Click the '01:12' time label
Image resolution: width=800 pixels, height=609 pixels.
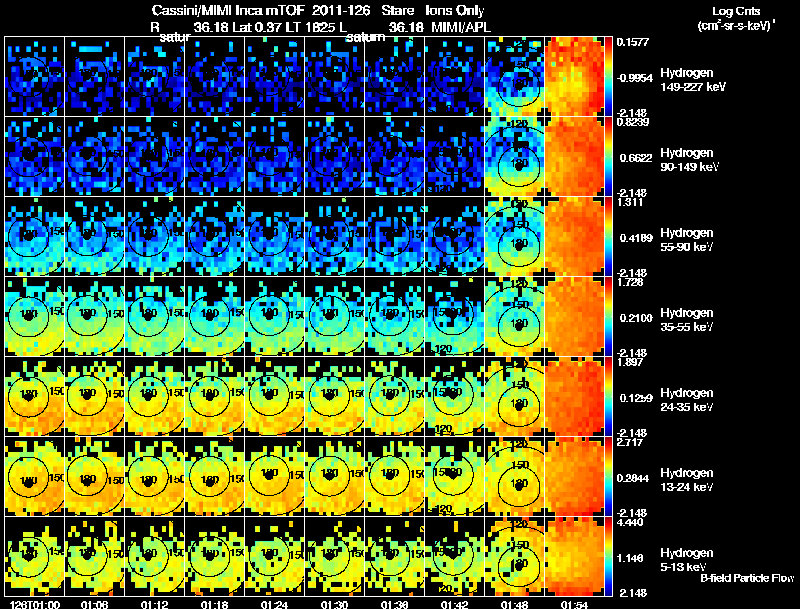pos(154,605)
